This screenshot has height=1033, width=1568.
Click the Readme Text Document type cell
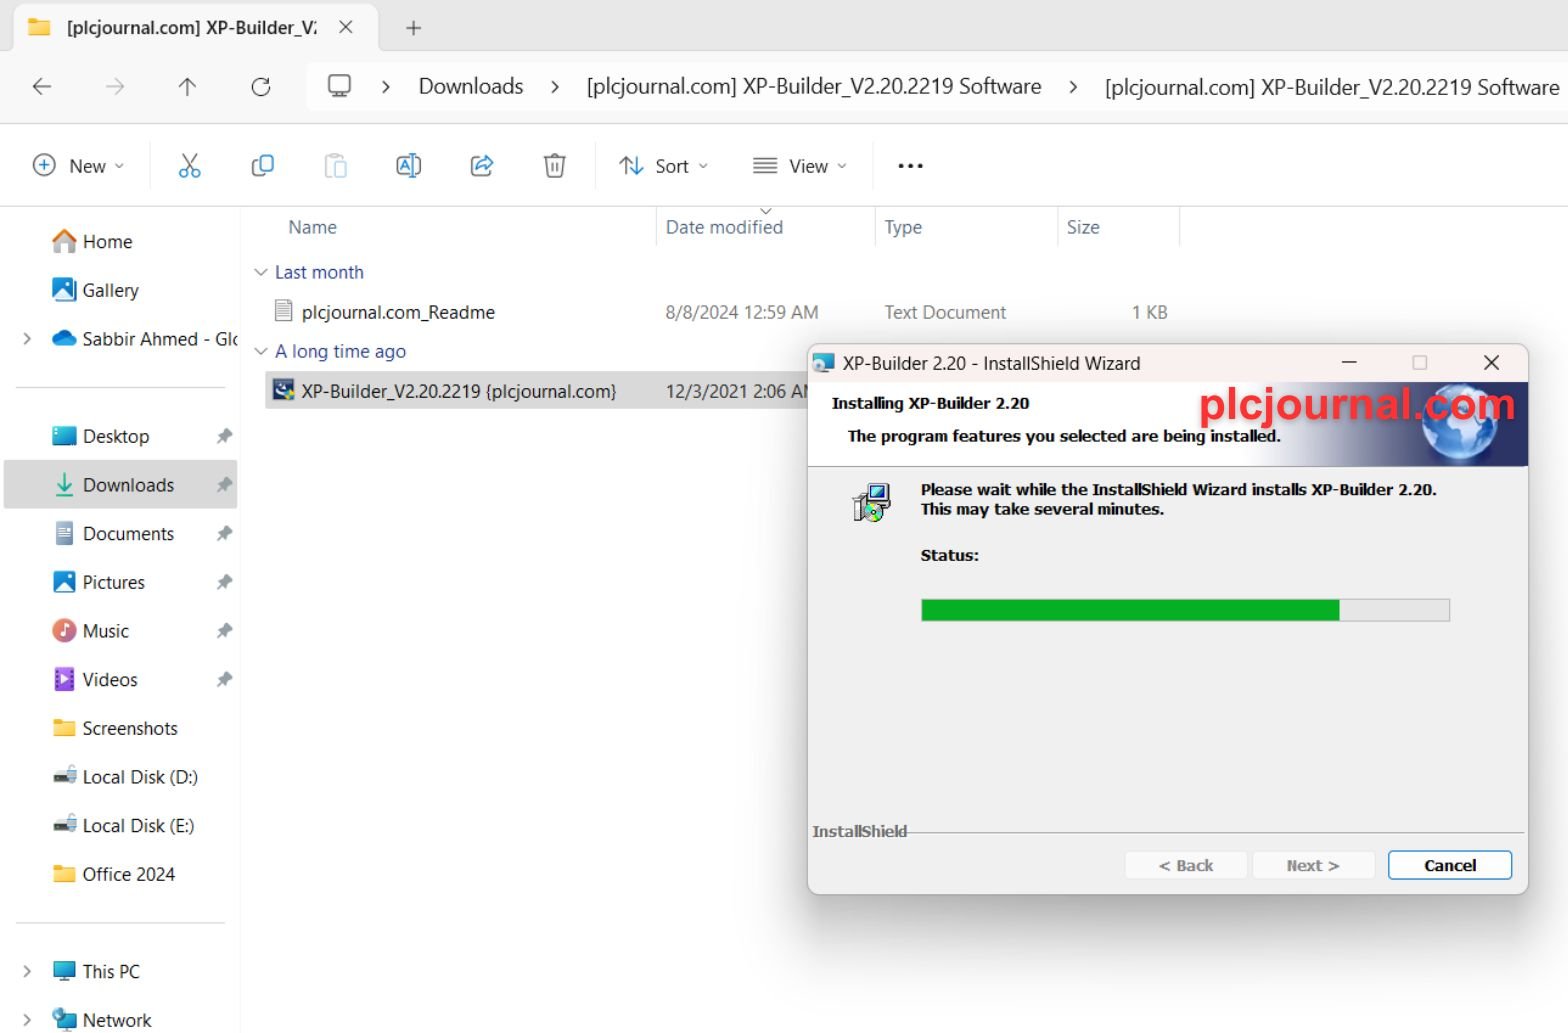click(945, 313)
